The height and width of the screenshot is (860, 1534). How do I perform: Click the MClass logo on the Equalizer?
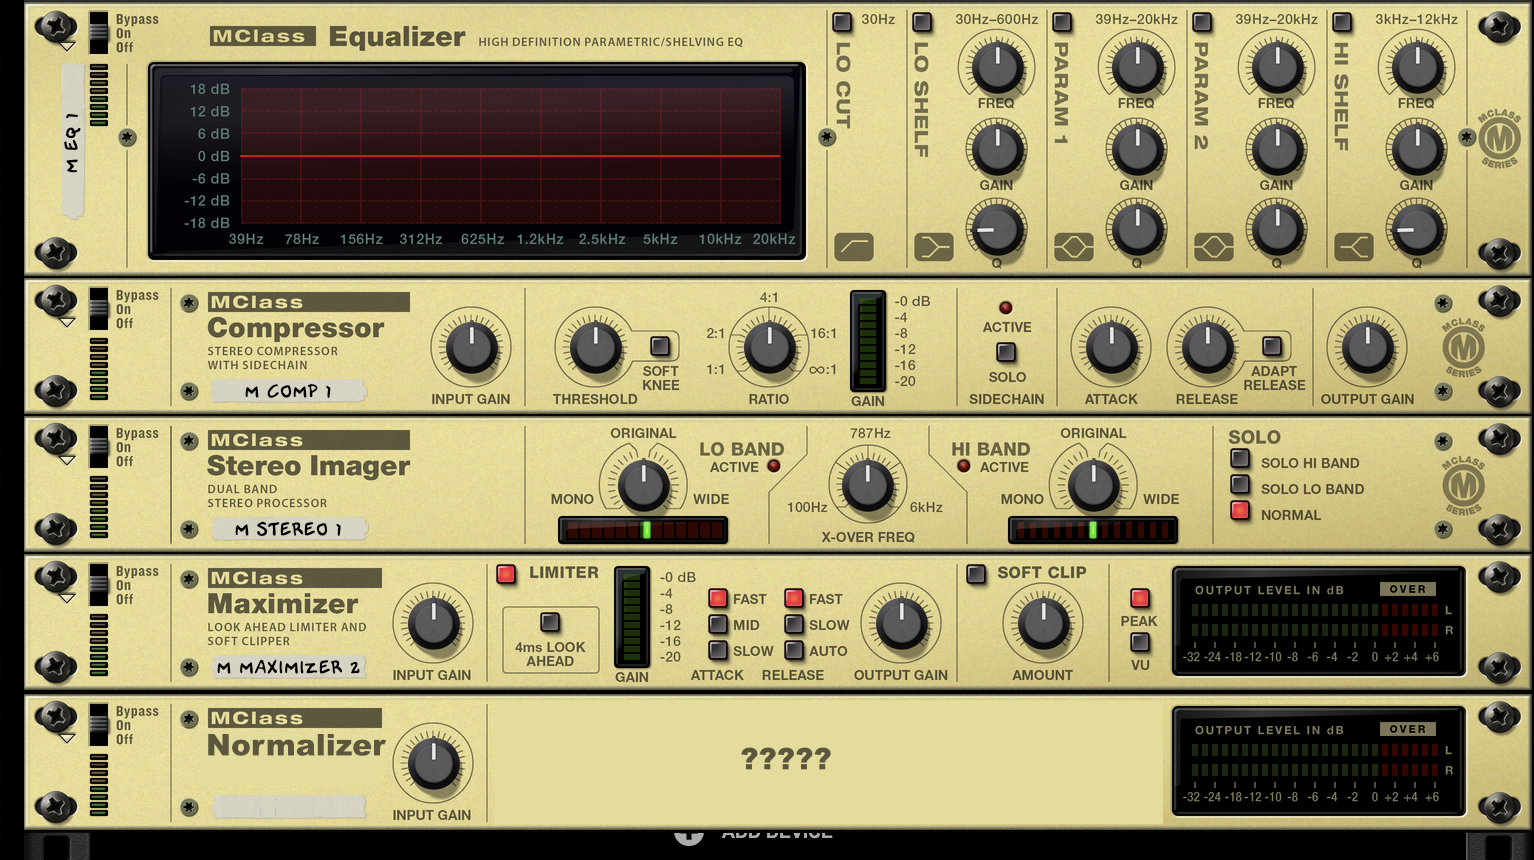point(1499,138)
